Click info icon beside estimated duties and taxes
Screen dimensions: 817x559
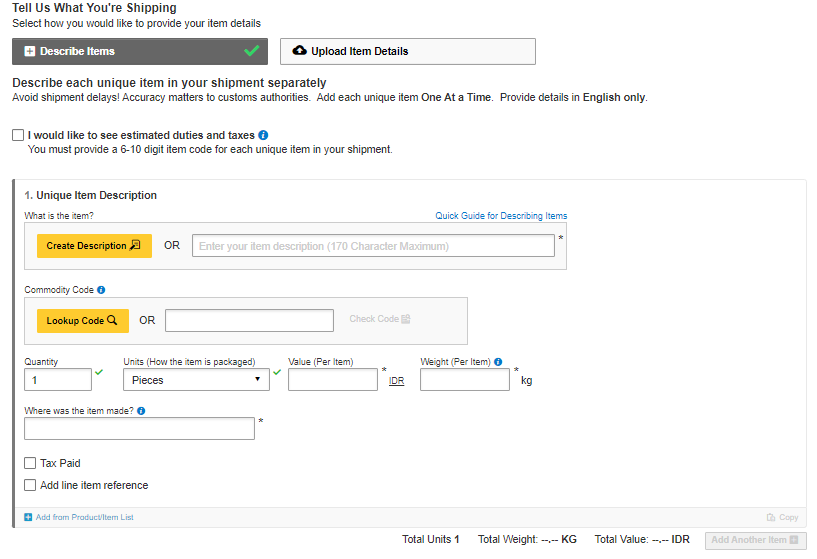click(x=263, y=135)
